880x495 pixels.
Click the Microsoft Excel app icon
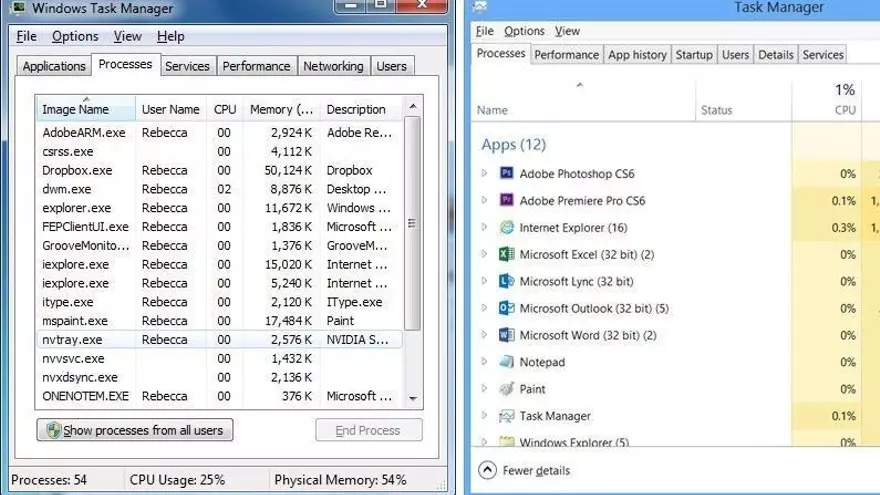click(506, 255)
